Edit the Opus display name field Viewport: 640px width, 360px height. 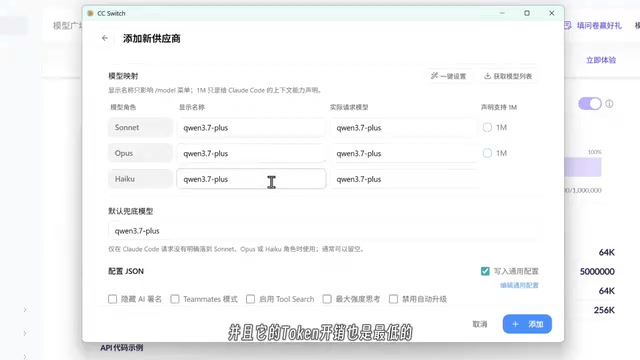(x=251, y=153)
